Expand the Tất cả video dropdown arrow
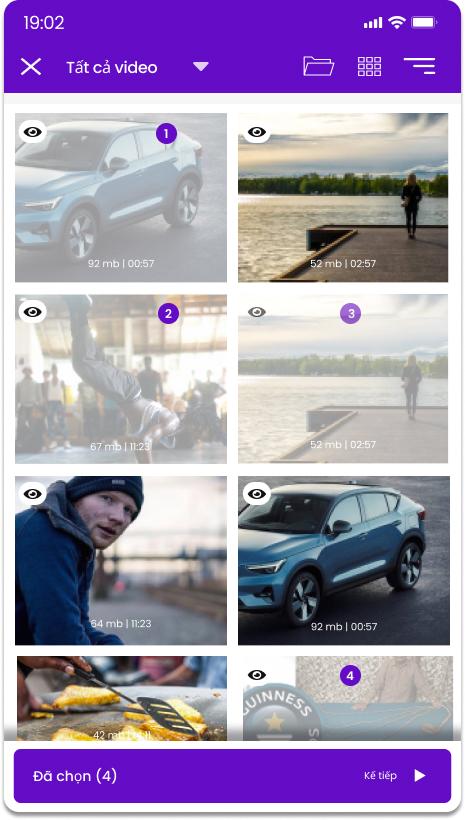 201,66
